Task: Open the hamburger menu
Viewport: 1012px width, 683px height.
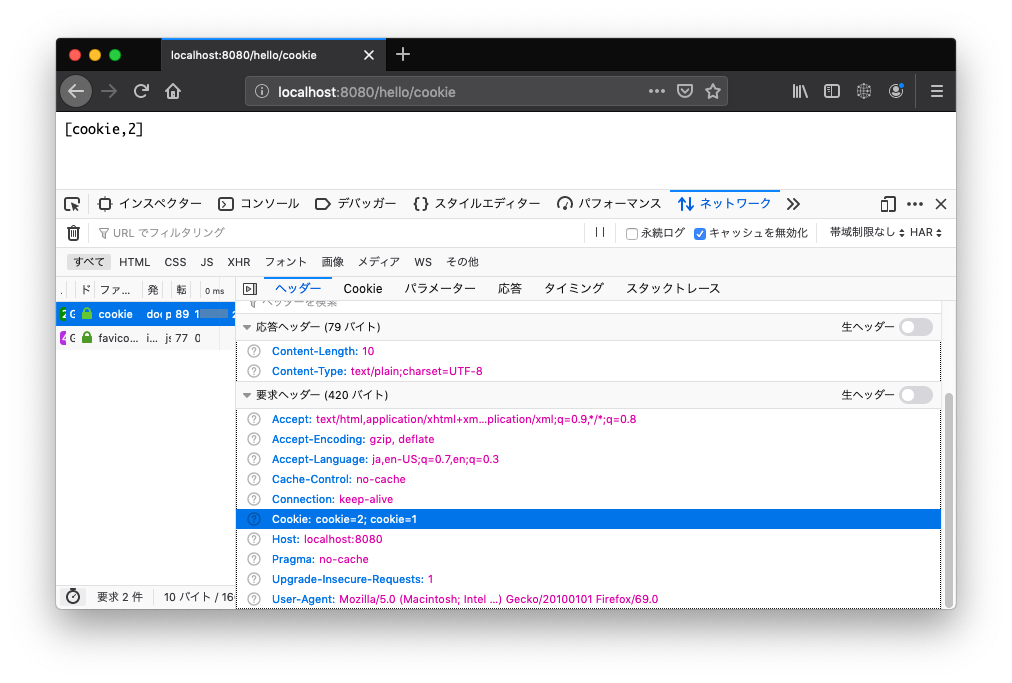Action: [x=936, y=90]
